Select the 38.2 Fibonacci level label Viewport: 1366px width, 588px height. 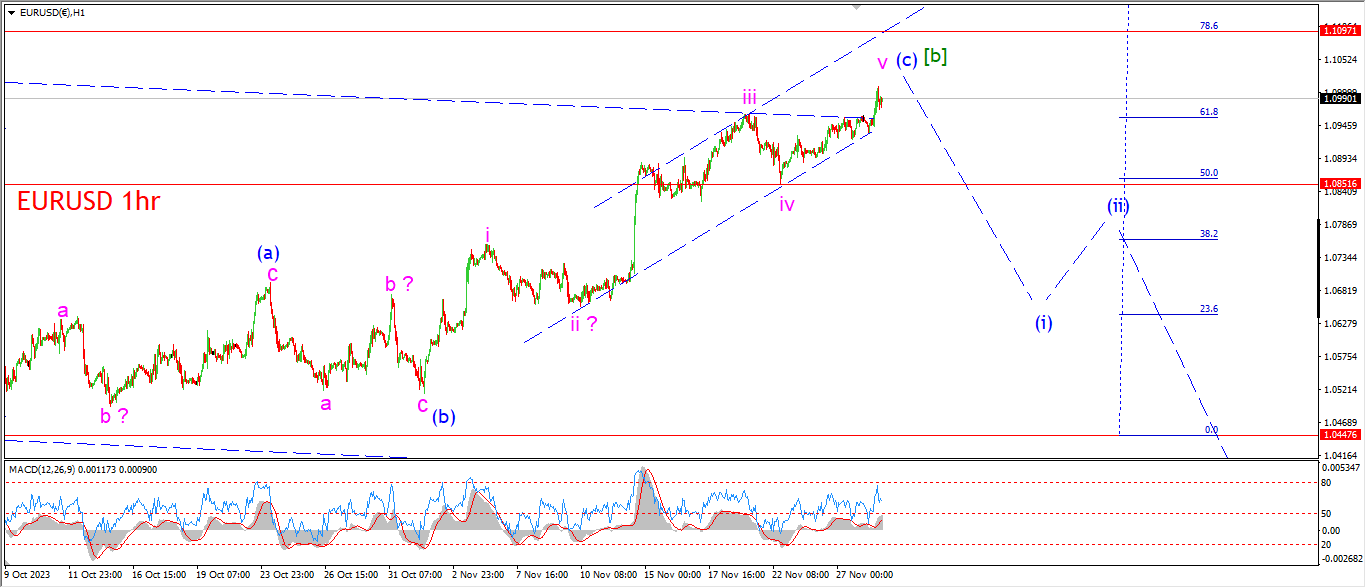pyautogui.click(x=1209, y=234)
